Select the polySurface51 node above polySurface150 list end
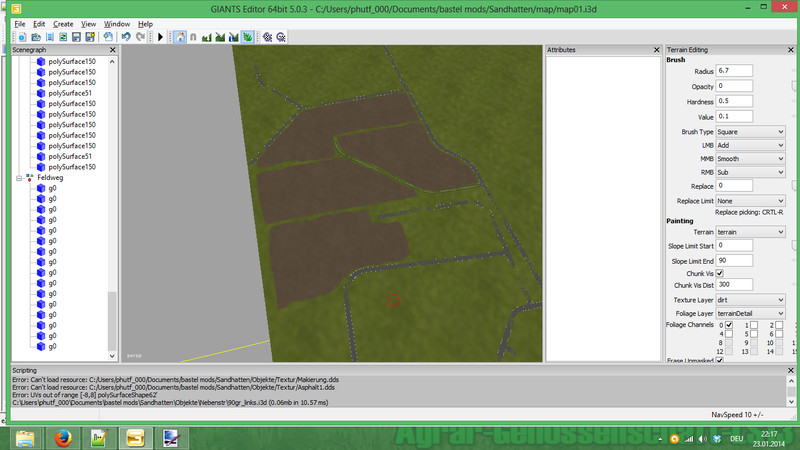Screen dimensions: 800x450 click(70, 156)
